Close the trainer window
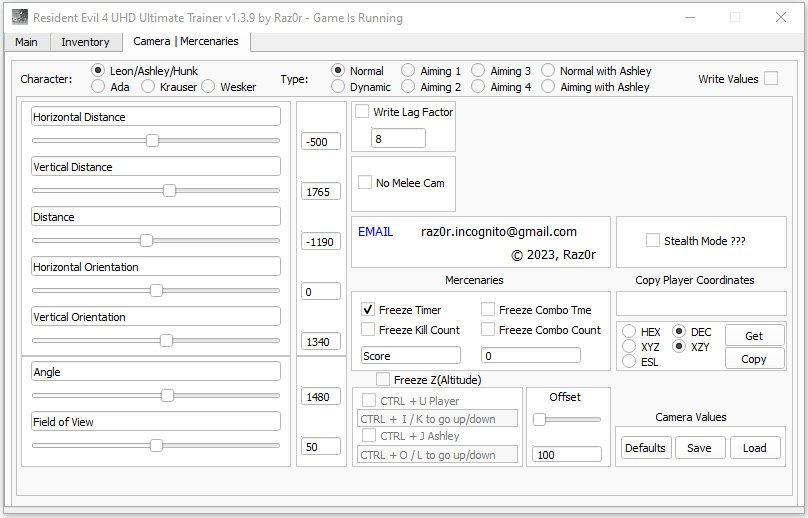Image resolution: width=808 pixels, height=518 pixels. click(x=781, y=17)
